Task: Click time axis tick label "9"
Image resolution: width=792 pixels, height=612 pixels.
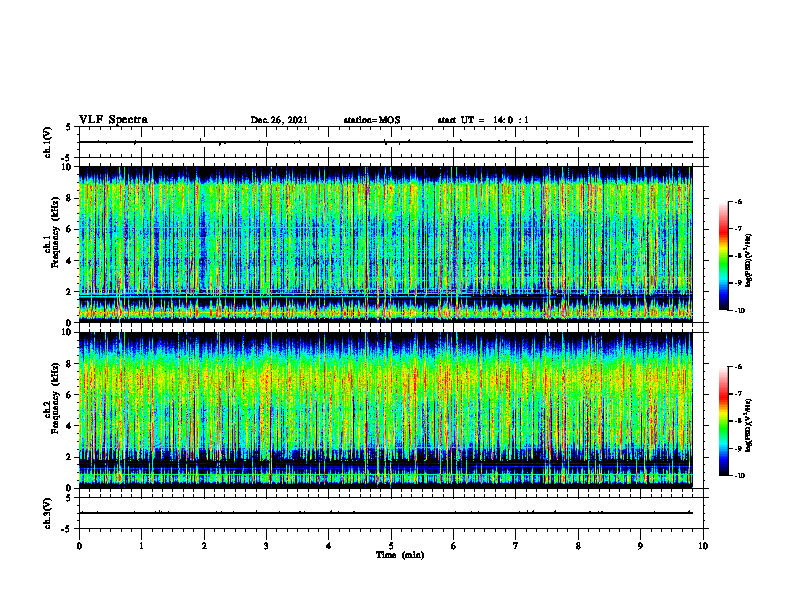Action: (x=640, y=546)
